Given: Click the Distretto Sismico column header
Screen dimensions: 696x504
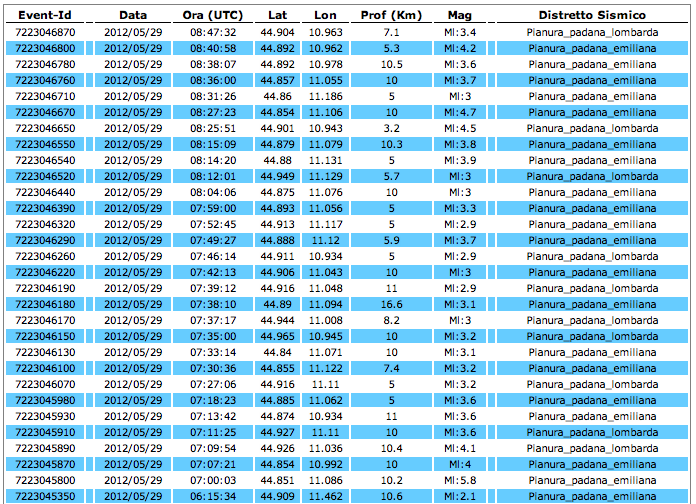Looking at the screenshot, I should [591, 16].
